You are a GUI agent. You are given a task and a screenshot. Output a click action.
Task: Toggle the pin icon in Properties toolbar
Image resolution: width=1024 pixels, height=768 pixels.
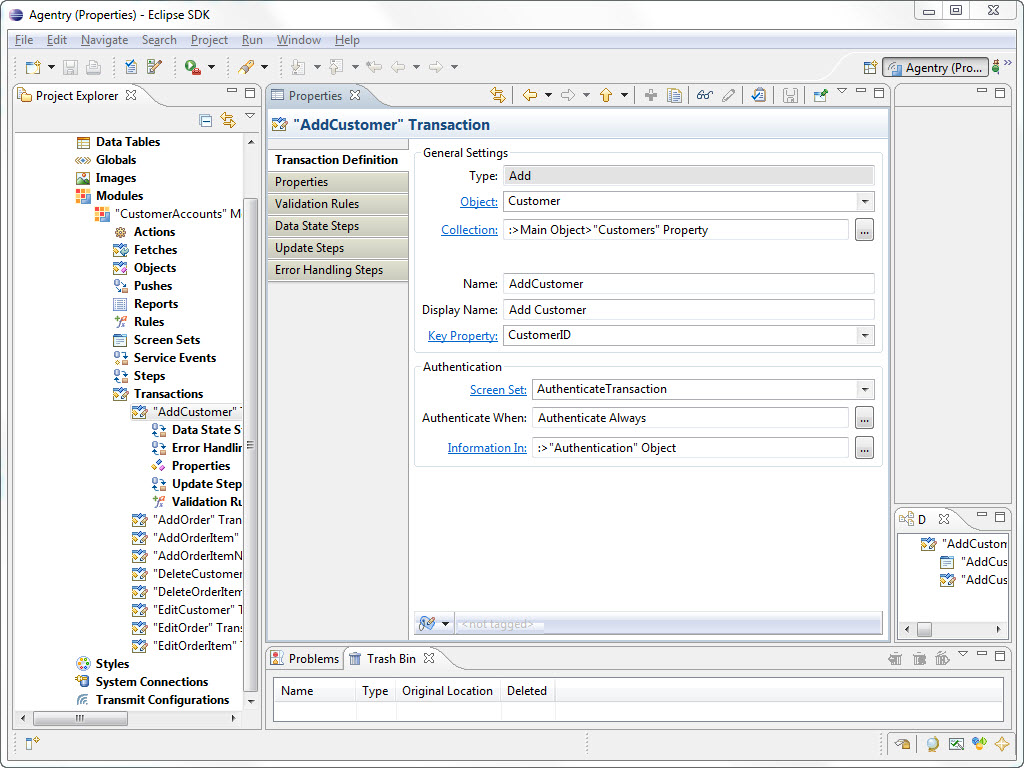click(x=820, y=95)
